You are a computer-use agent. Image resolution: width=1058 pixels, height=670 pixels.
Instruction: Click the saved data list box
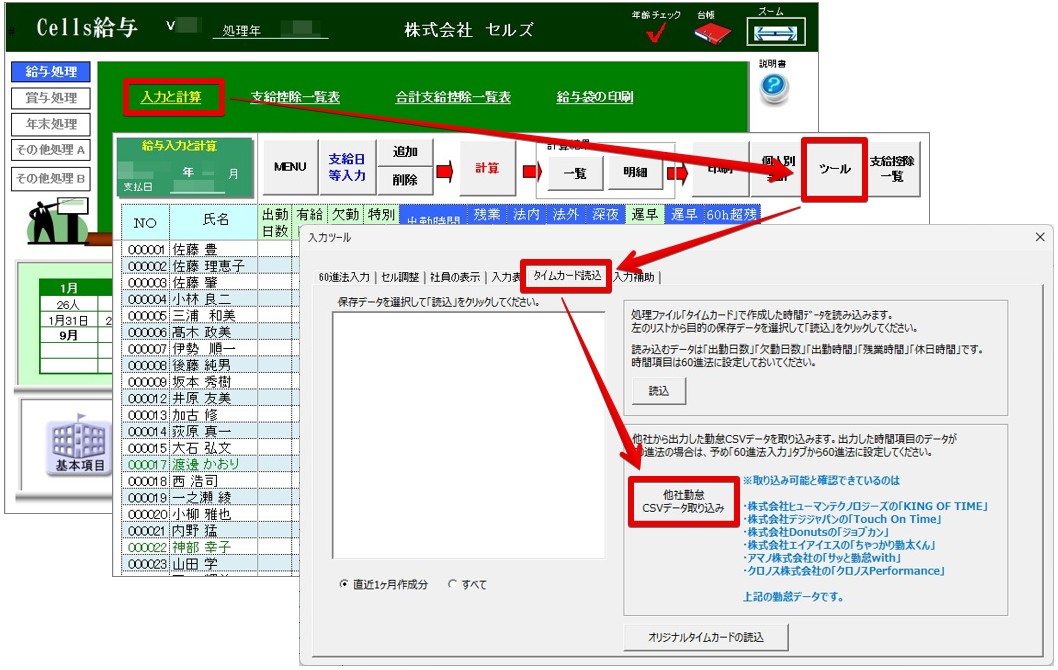pyautogui.click(x=468, y=435)
